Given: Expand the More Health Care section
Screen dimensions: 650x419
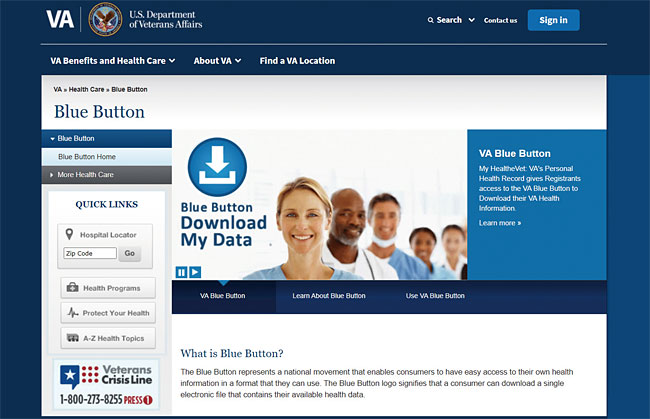Looking at the screenshot, I should coord(107,174).
